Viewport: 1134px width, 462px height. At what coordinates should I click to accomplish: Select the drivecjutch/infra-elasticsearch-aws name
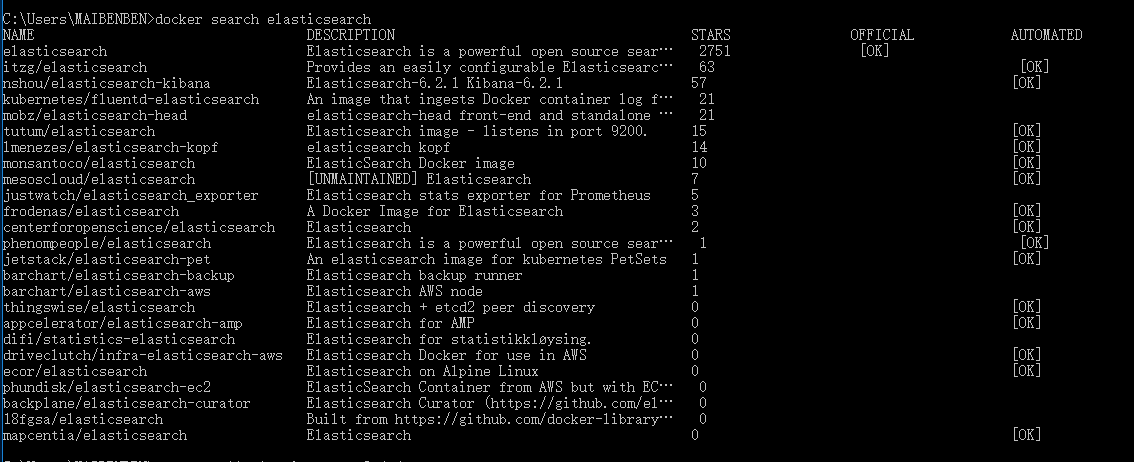pyautogui.click(x=142, y=355)
